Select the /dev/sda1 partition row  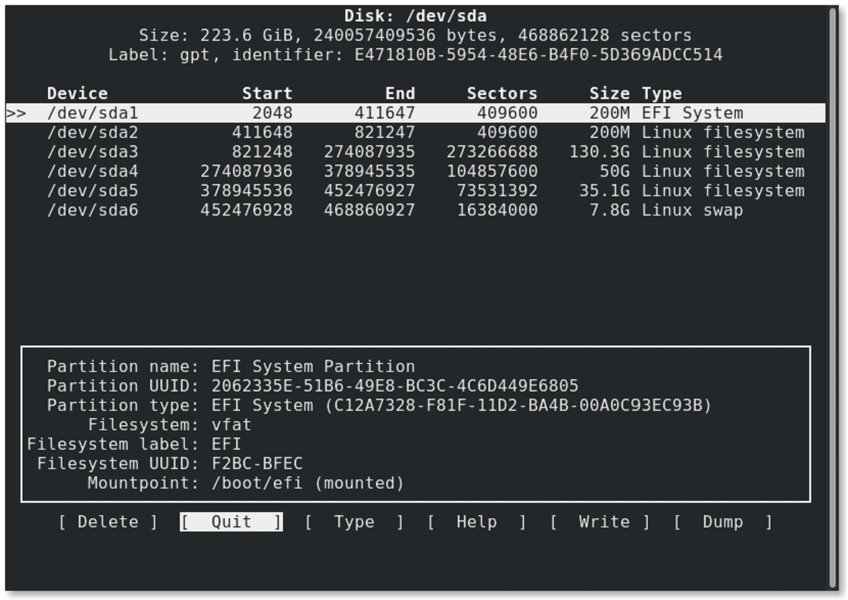click(415, 113)
